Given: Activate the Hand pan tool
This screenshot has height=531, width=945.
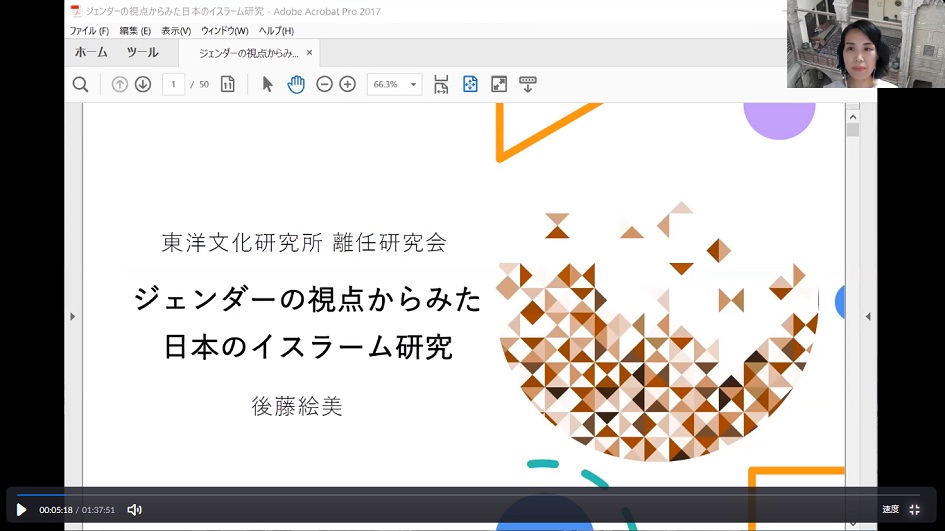Looking at the screenshot, I should click(x=296, y=84).
